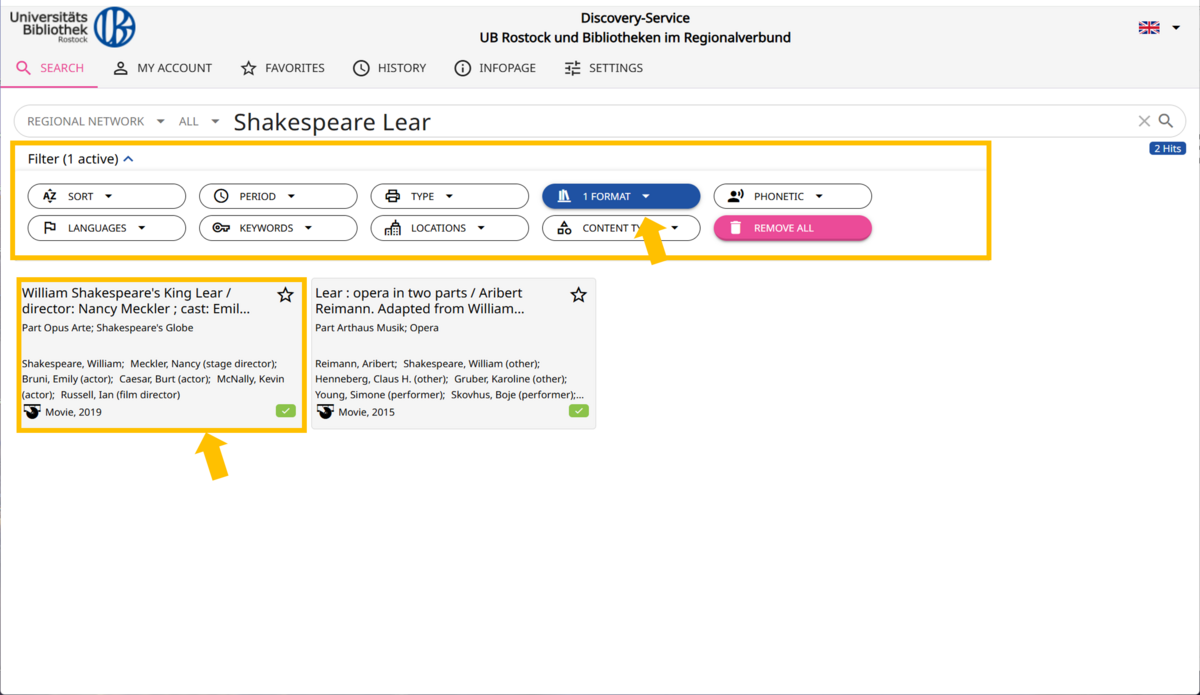Open the History tab
The image size is (1200, 695).
tap(390, 68)
